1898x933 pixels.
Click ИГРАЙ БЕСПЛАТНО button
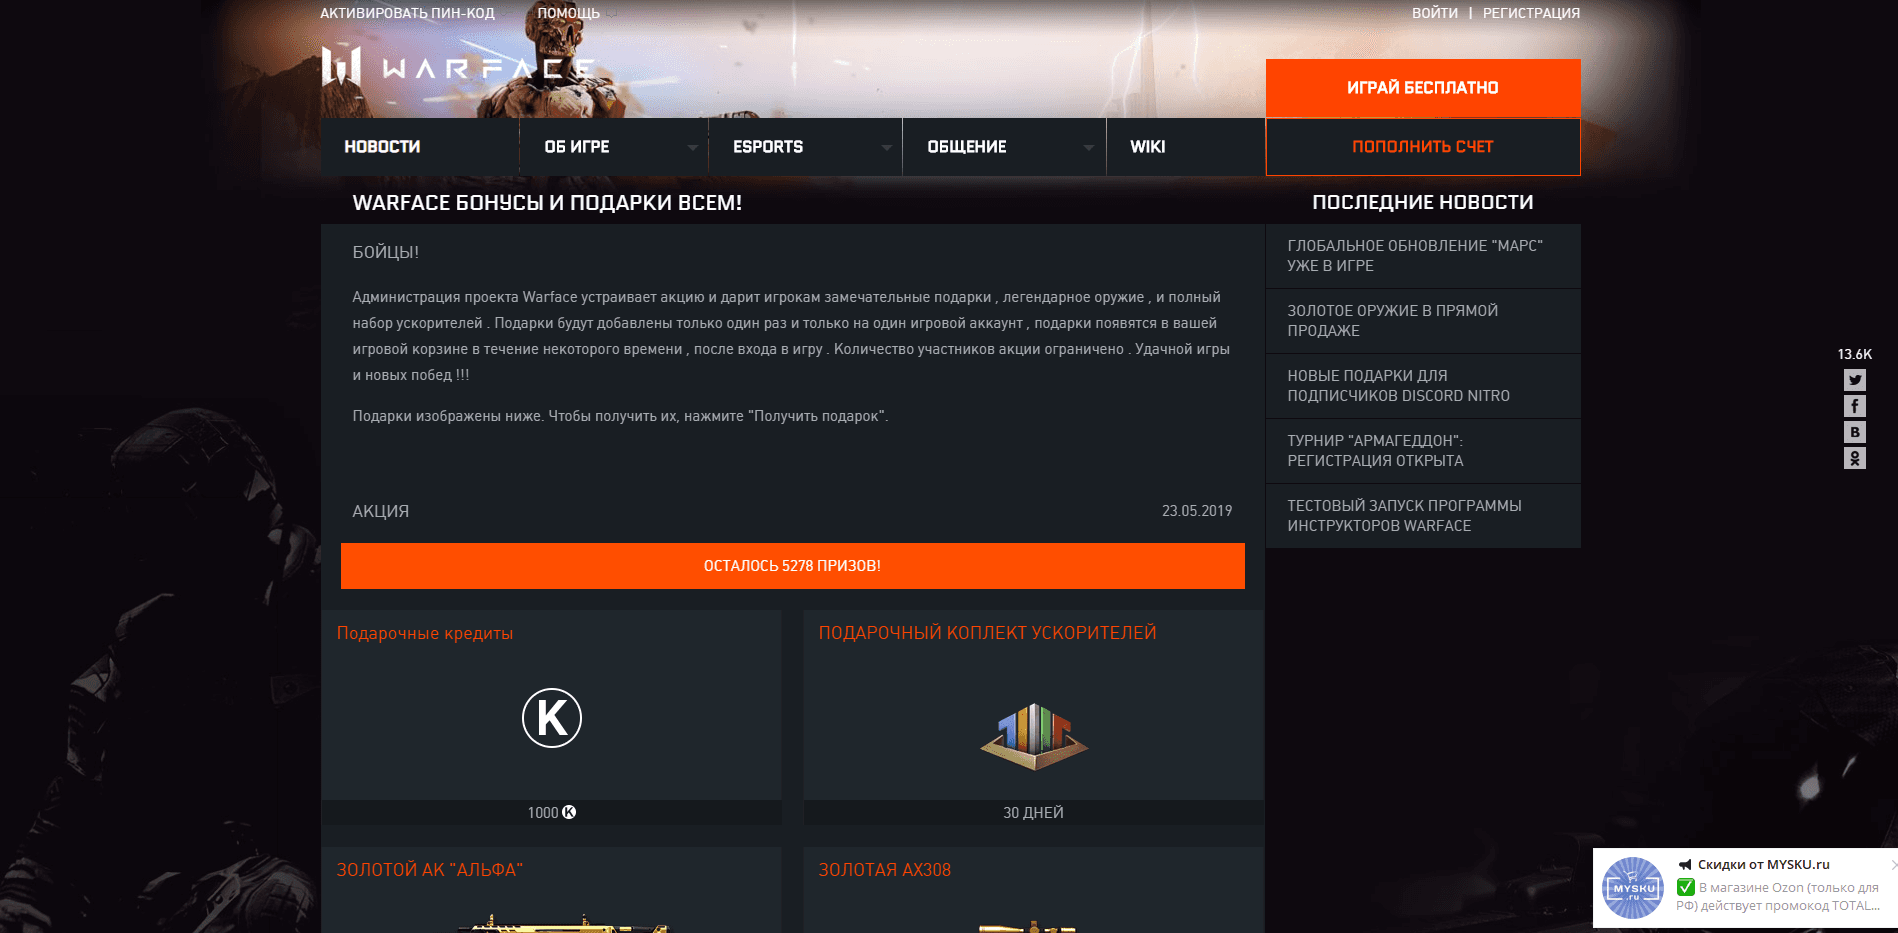click(x=1423, y=88)
